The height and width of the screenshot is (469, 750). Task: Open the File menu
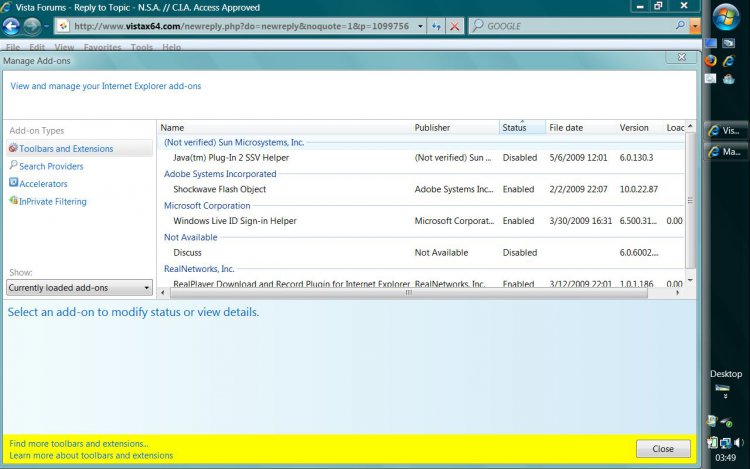(x=13, y=47)
